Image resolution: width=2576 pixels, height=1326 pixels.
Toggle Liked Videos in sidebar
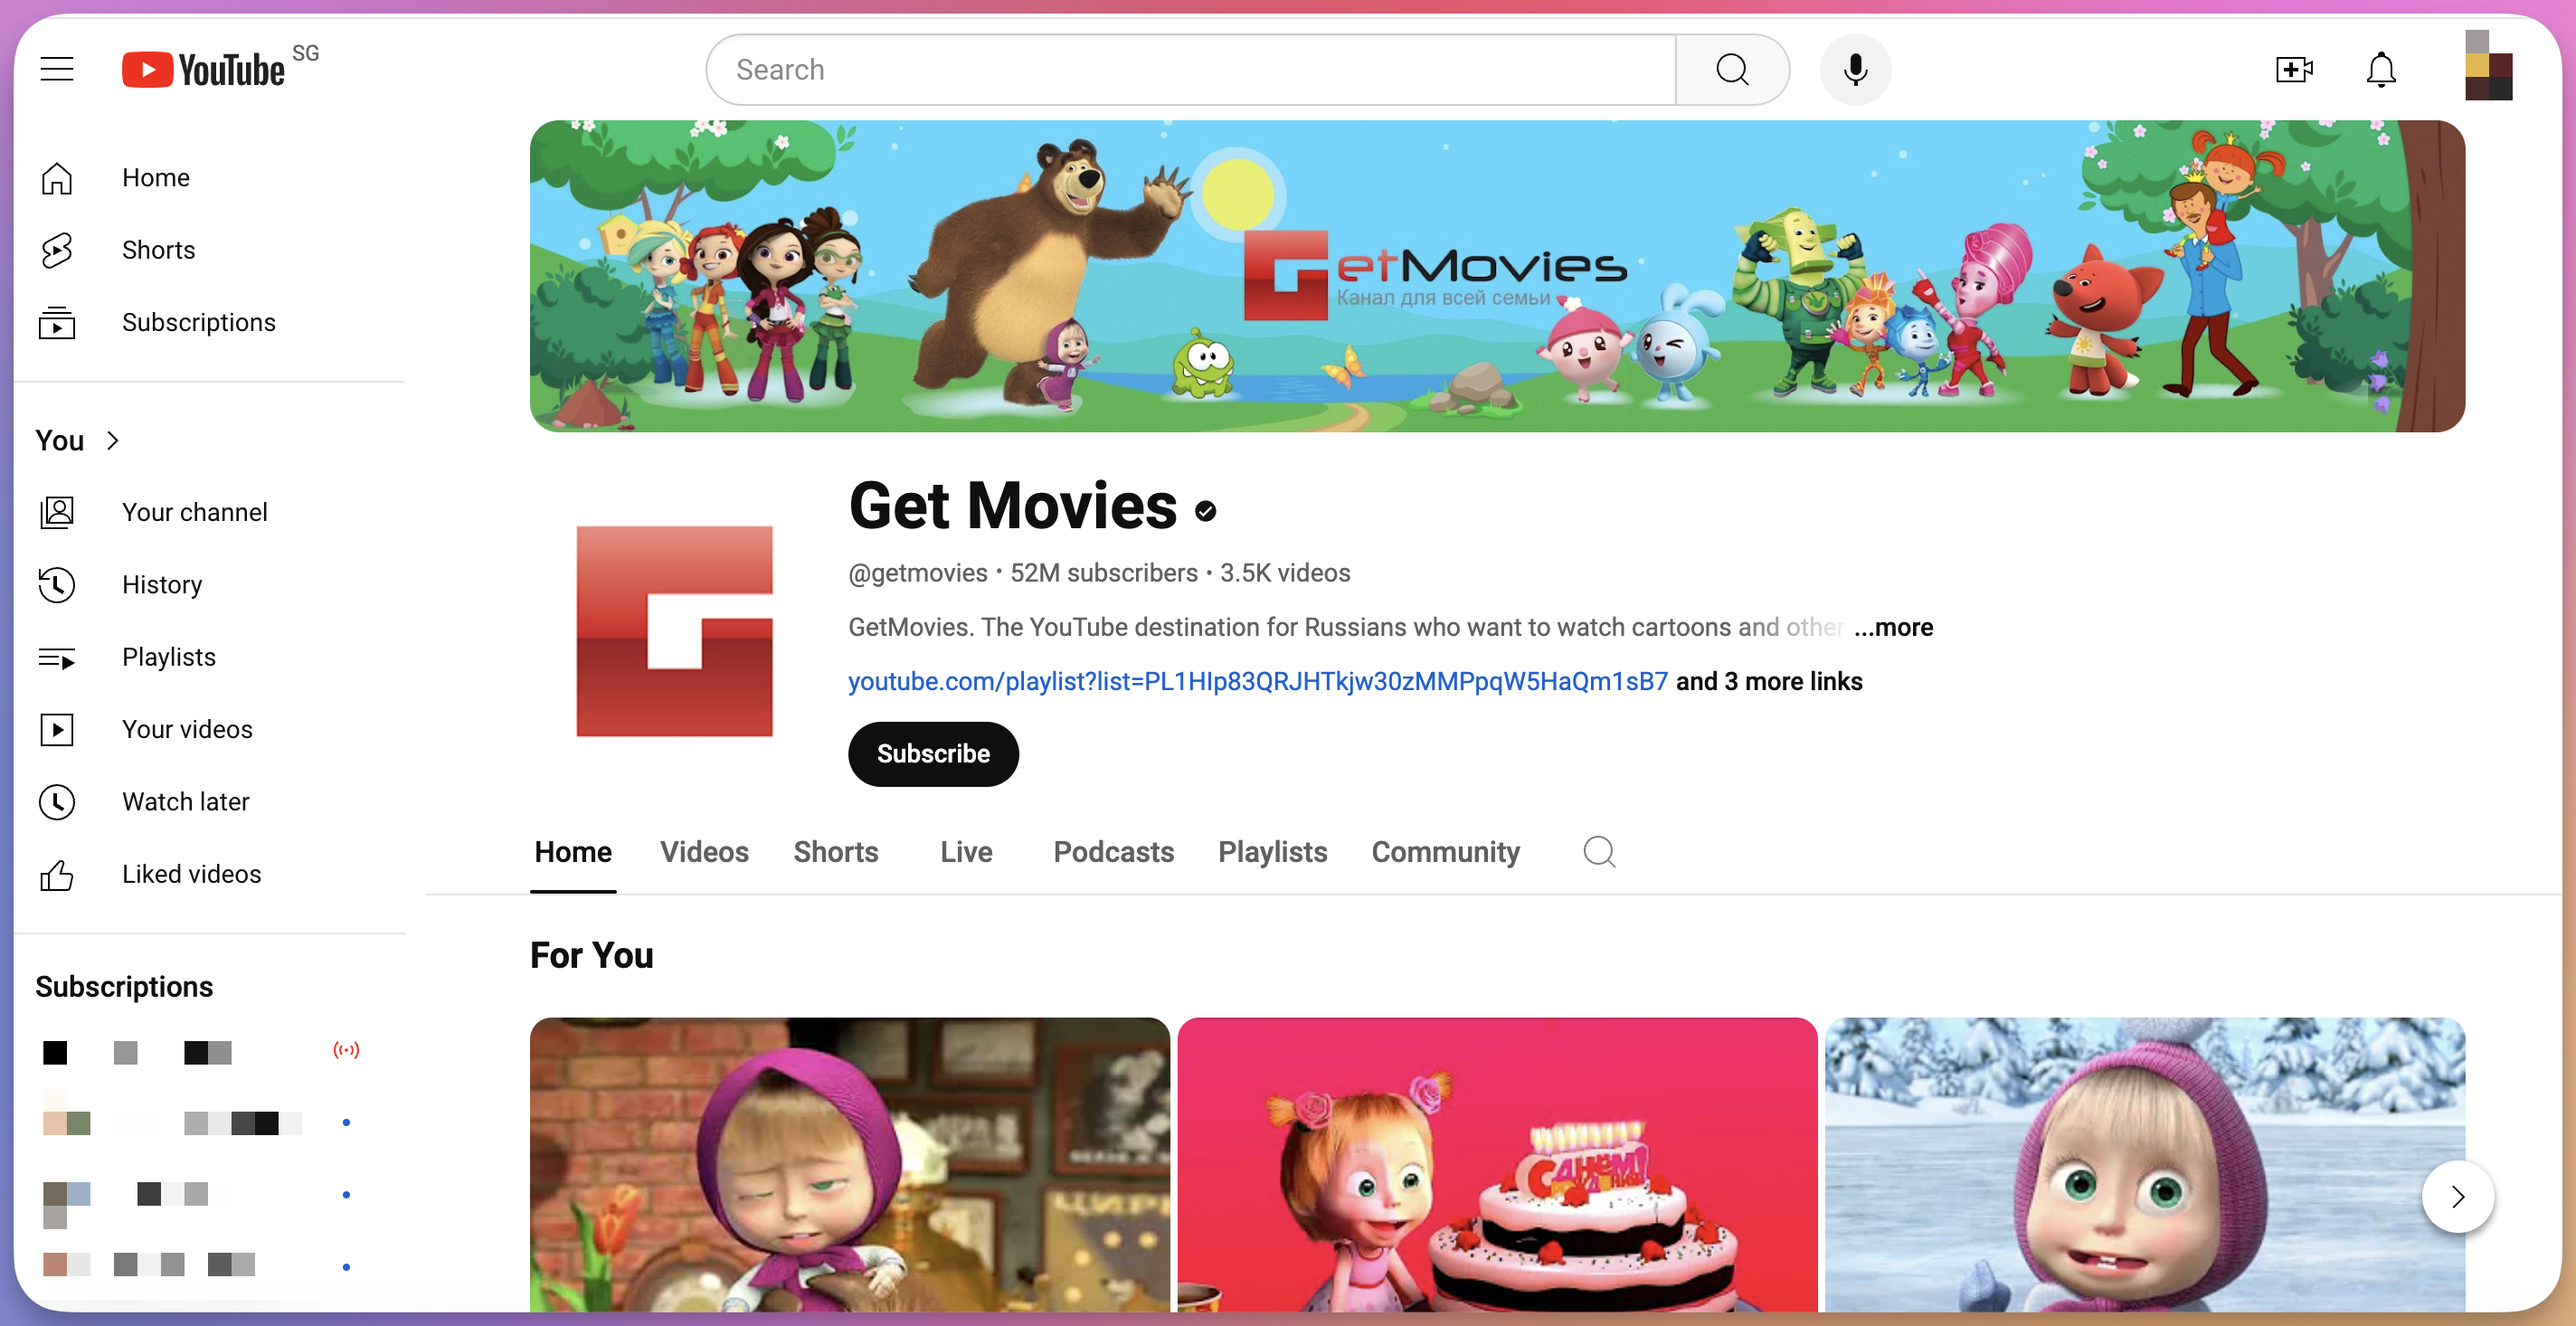(x=191, y=875)
